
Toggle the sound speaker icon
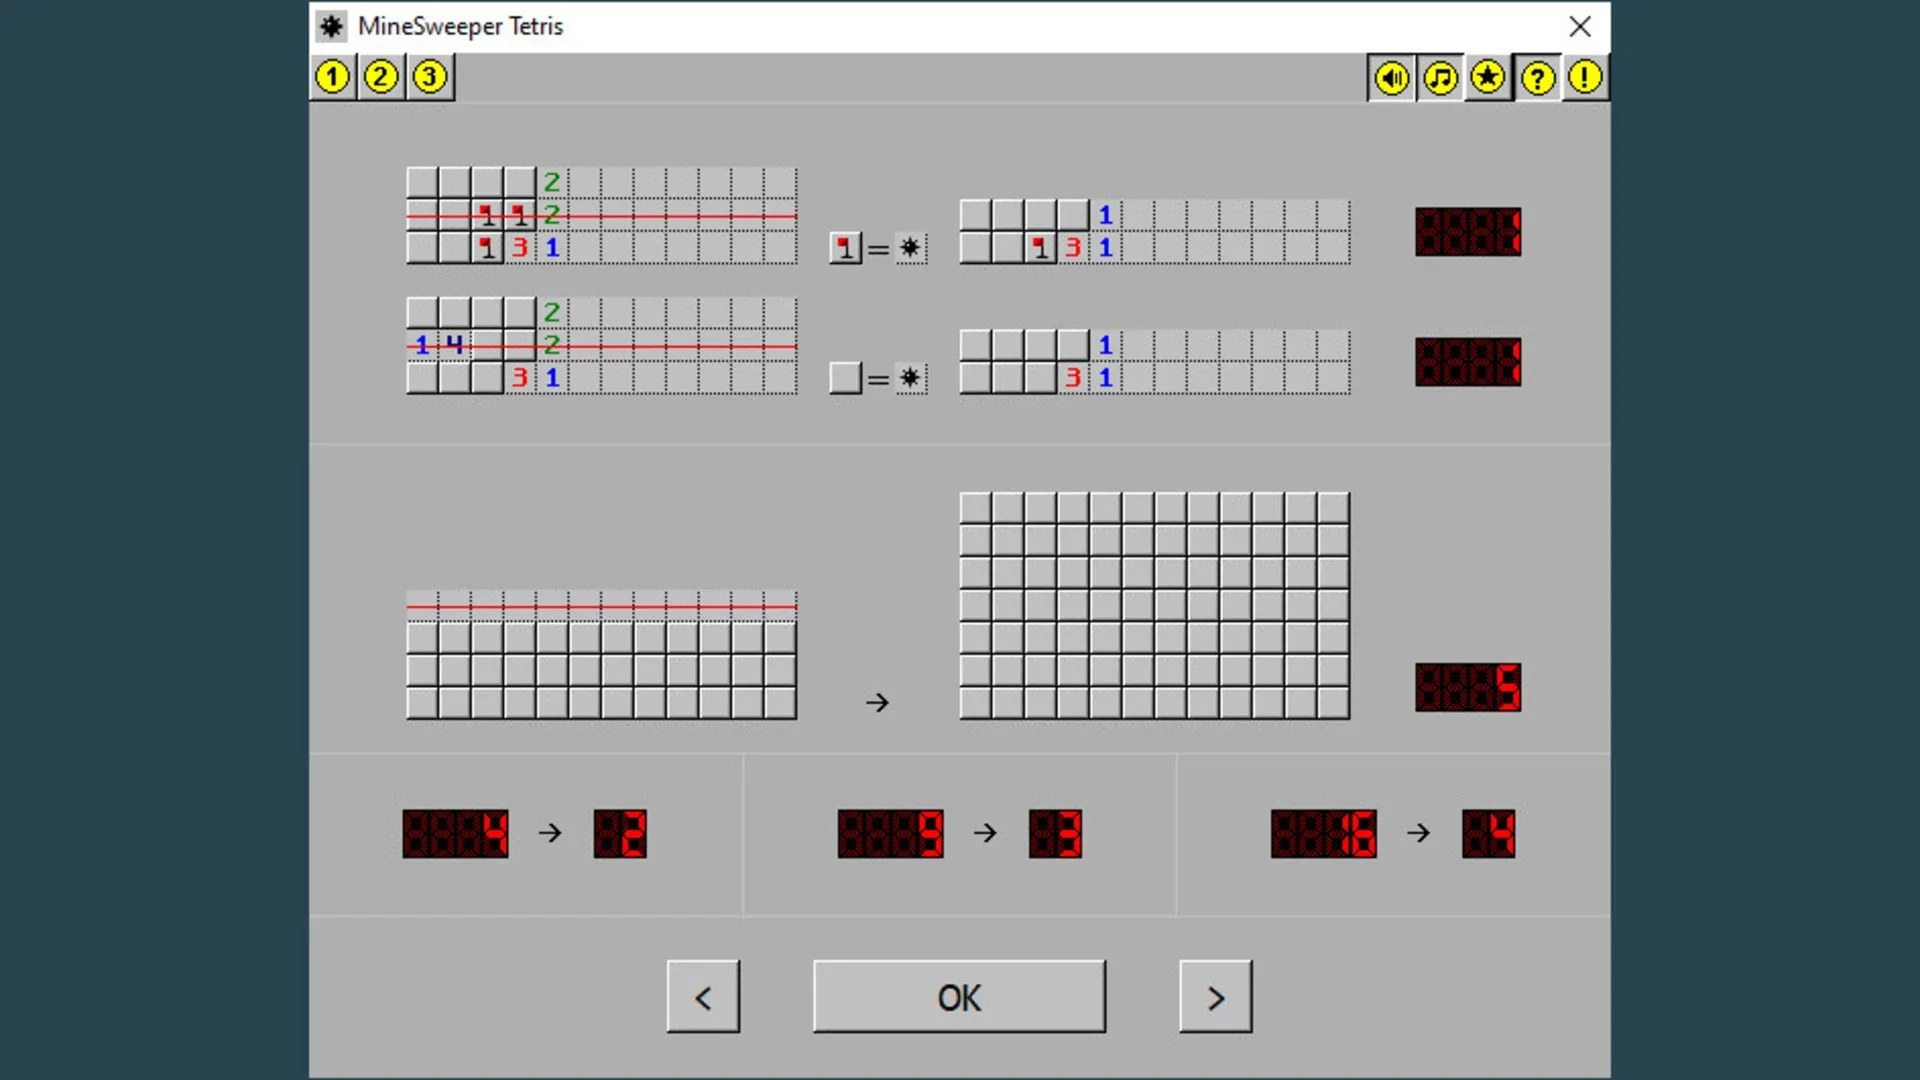1391,78
